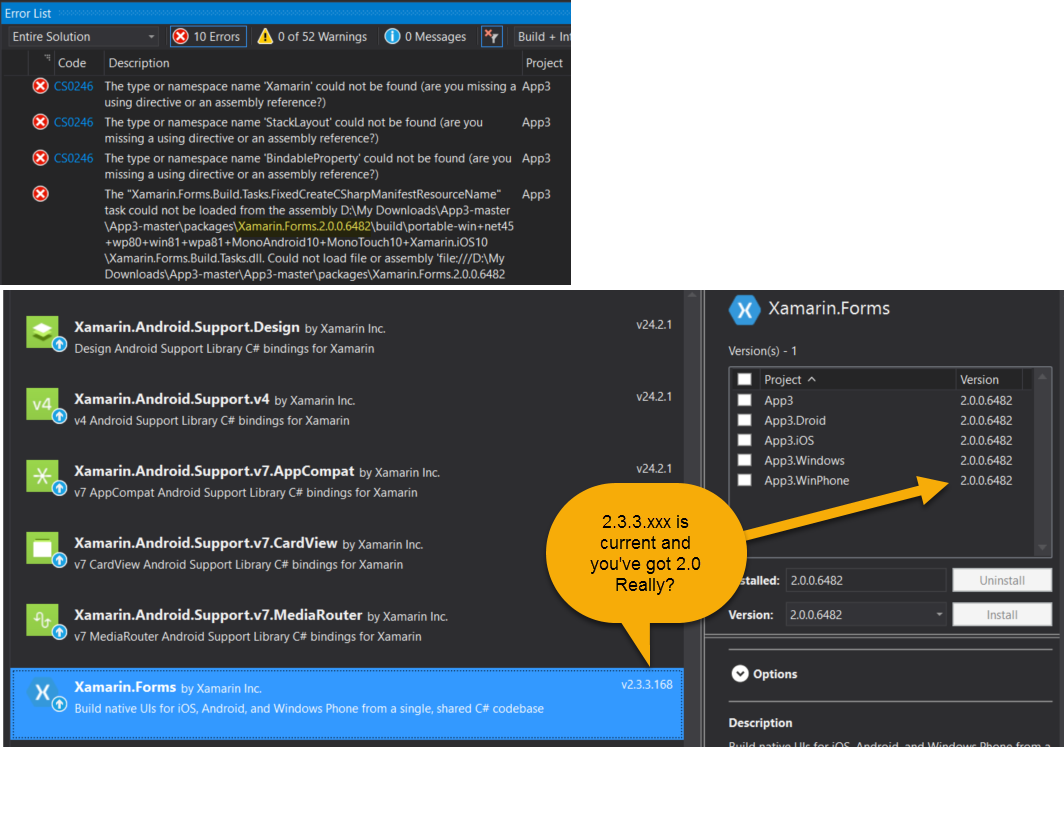Toggle the 10 Errors filter button

(x=208, y=37)
